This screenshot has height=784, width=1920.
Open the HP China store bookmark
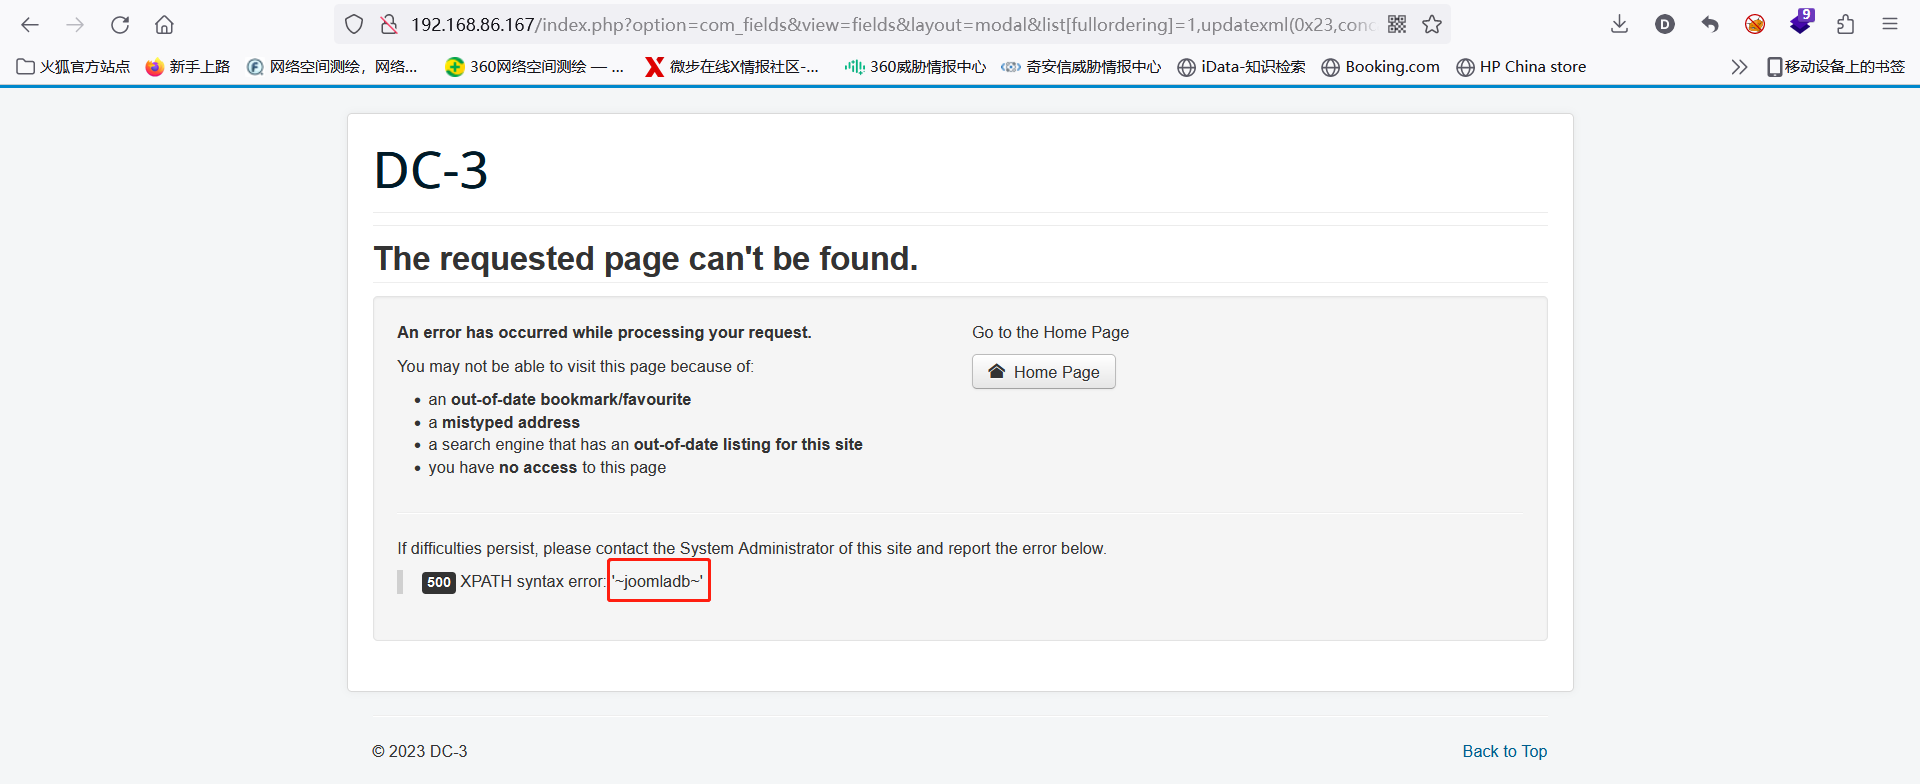tap(1521, 67)
